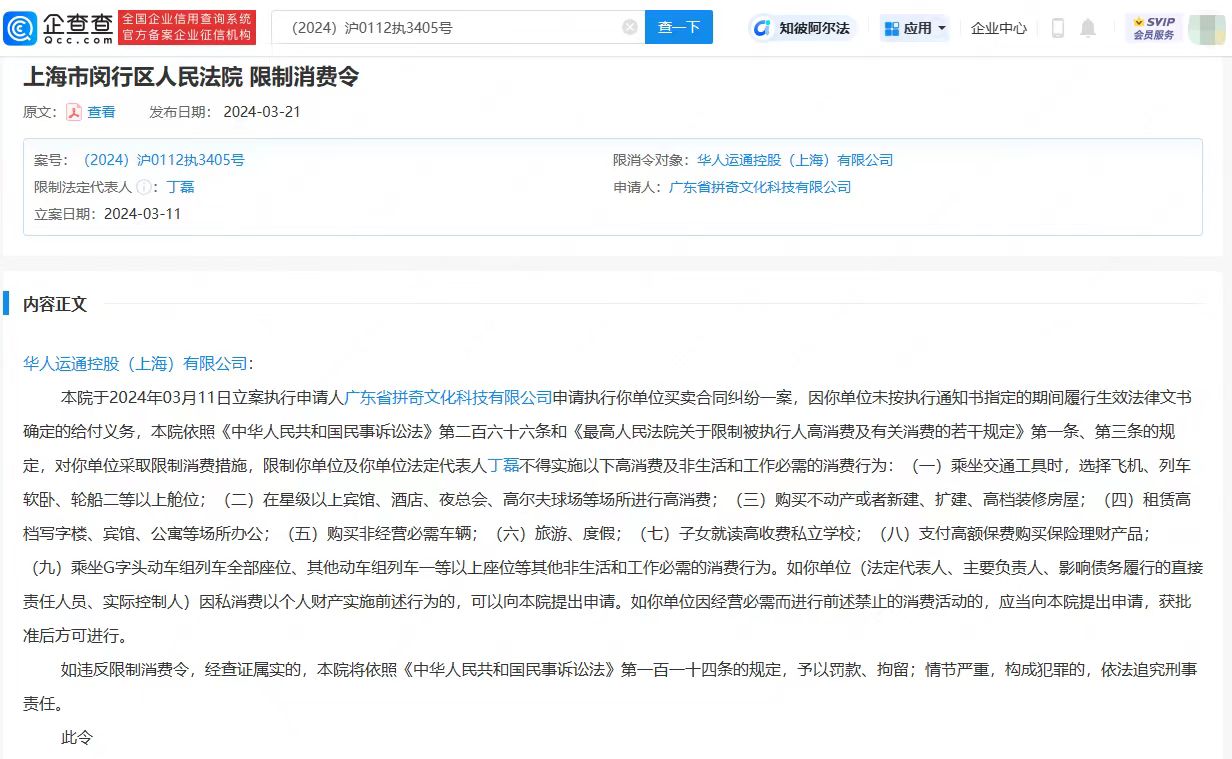This screenshot has height=759, width=1232.
Task: Open 丁磊 in the 限制法定代表人 field
Action: [x=180, y=187]
